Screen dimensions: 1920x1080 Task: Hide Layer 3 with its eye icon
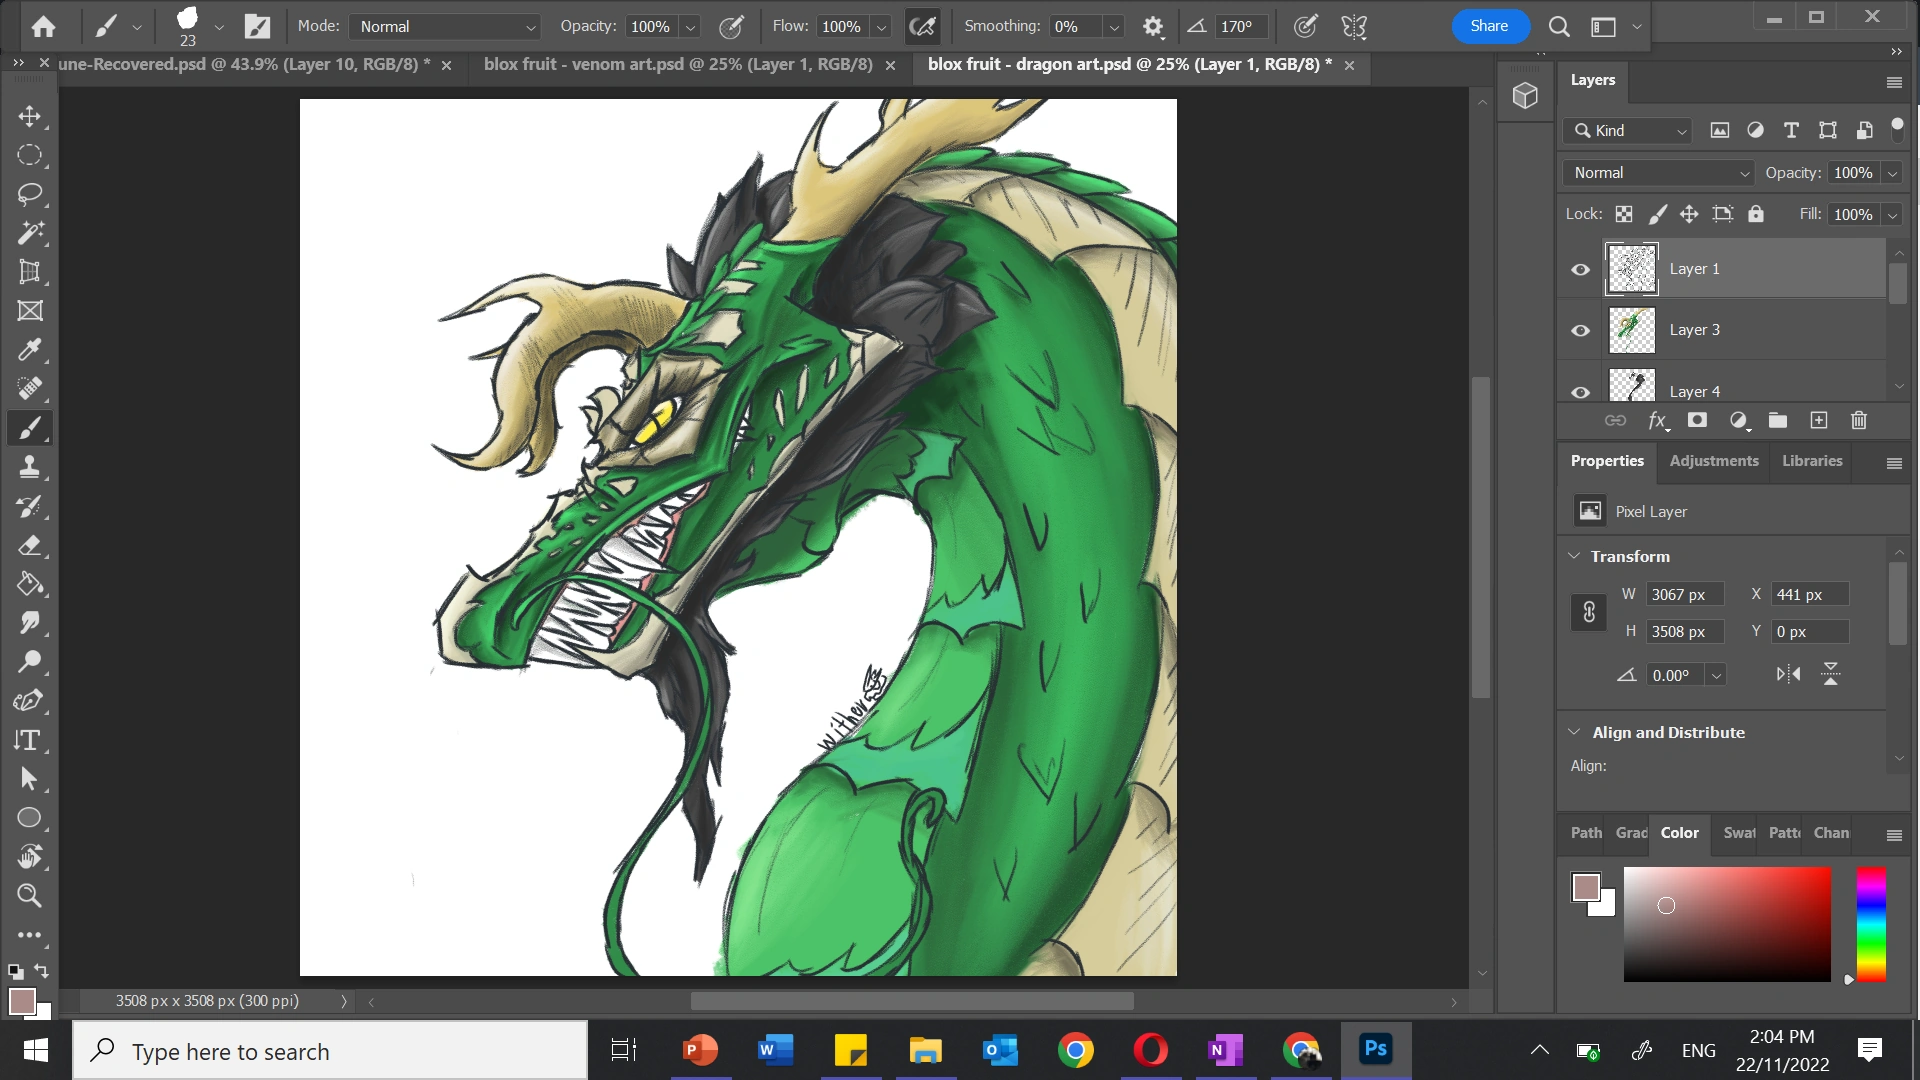1580,331
